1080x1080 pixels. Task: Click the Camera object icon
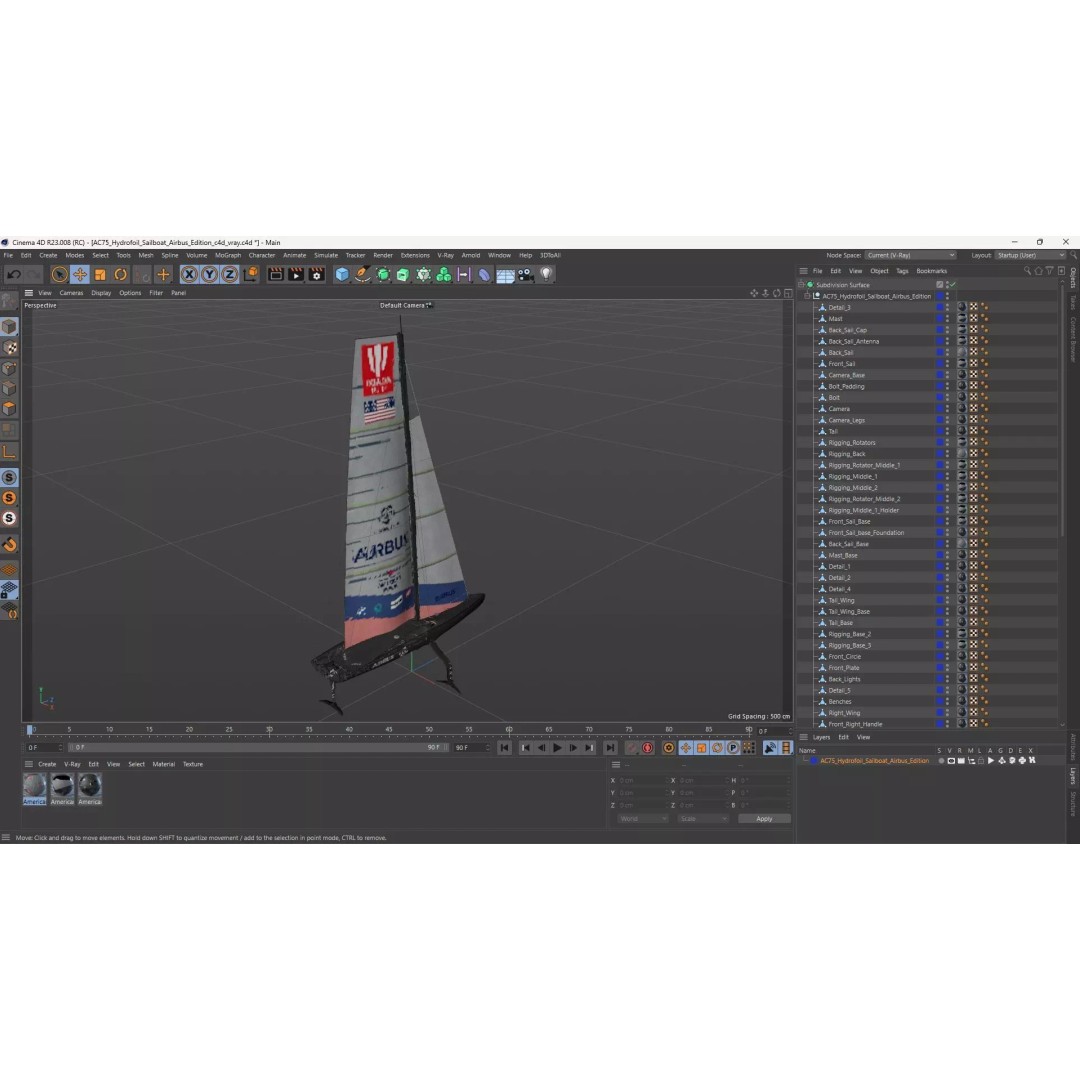[x=526, y=274]
